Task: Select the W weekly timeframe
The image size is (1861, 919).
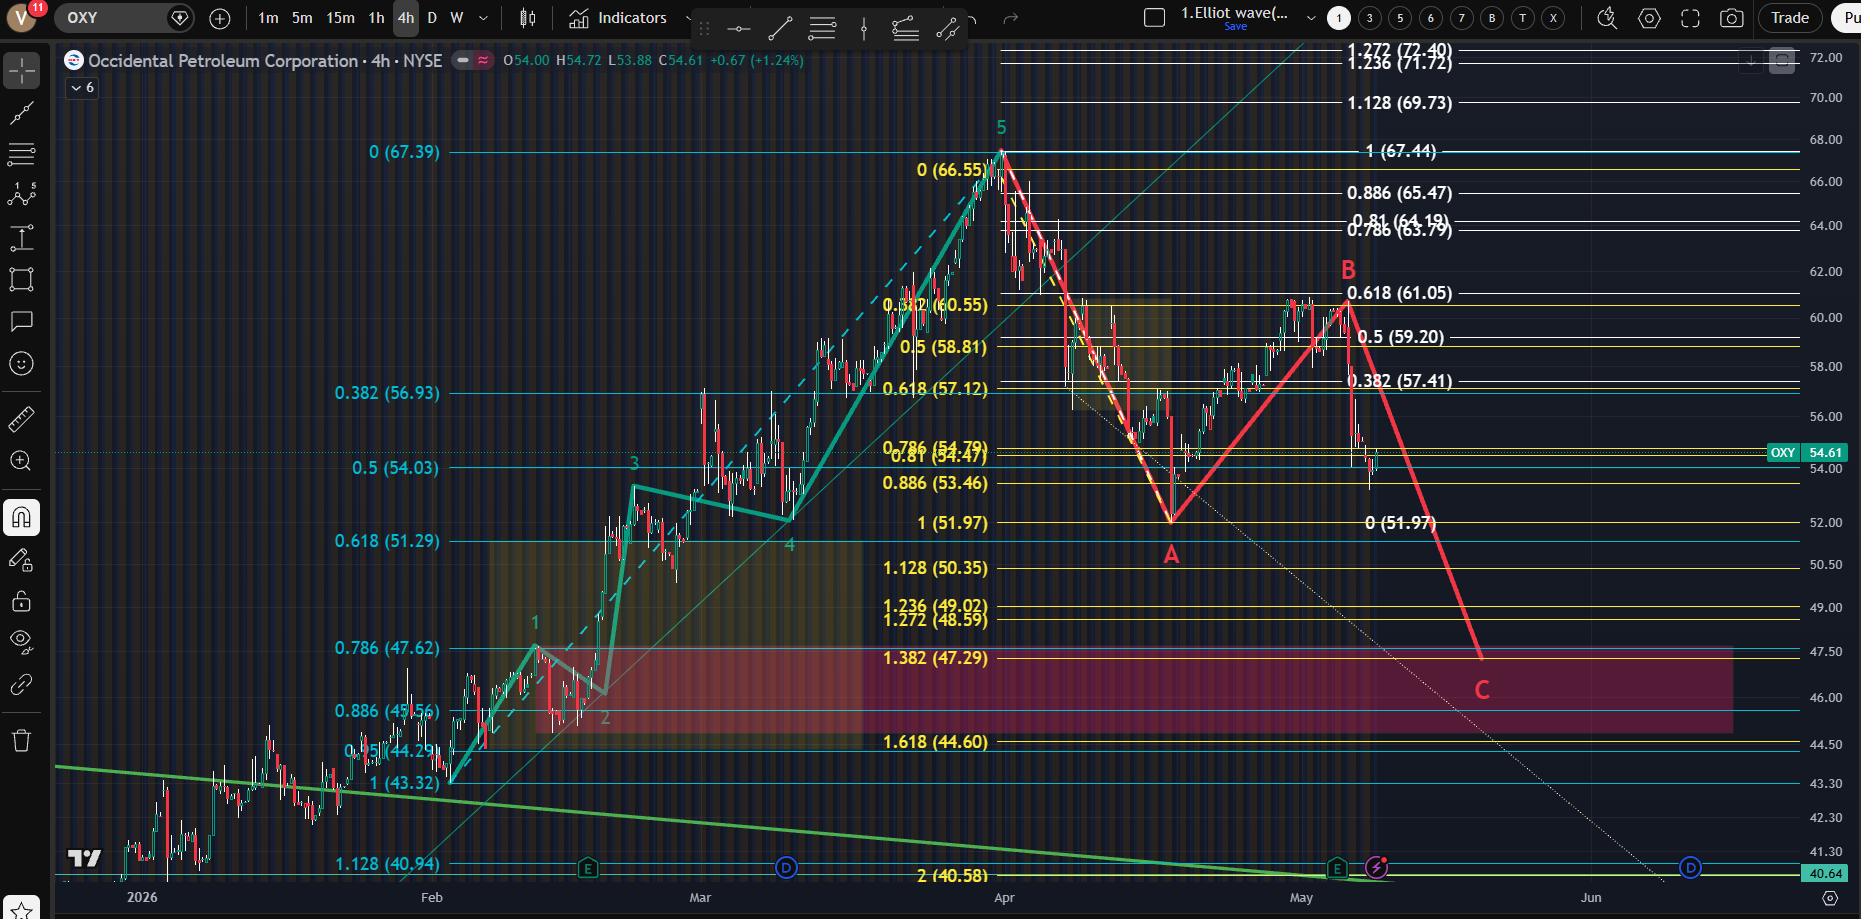Action: pos(457,18)
